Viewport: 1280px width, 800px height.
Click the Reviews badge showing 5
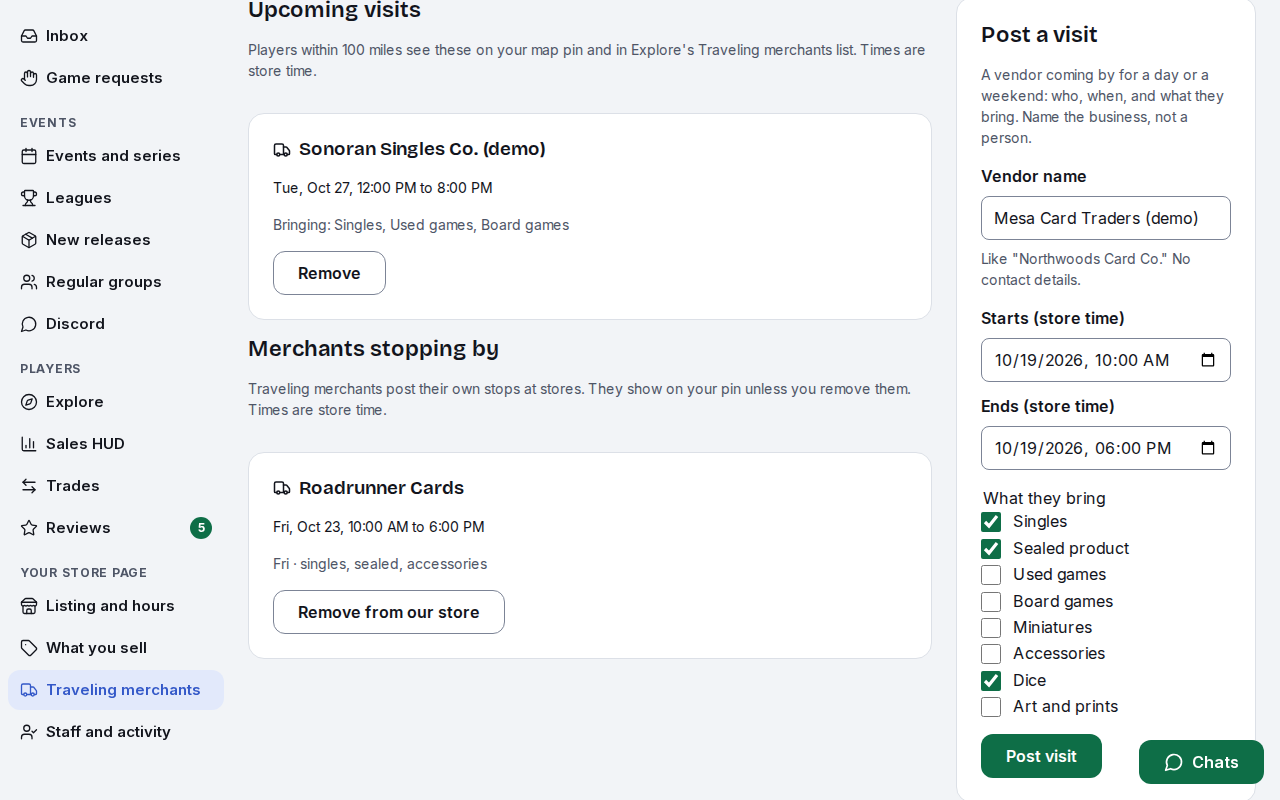[201, 528]
